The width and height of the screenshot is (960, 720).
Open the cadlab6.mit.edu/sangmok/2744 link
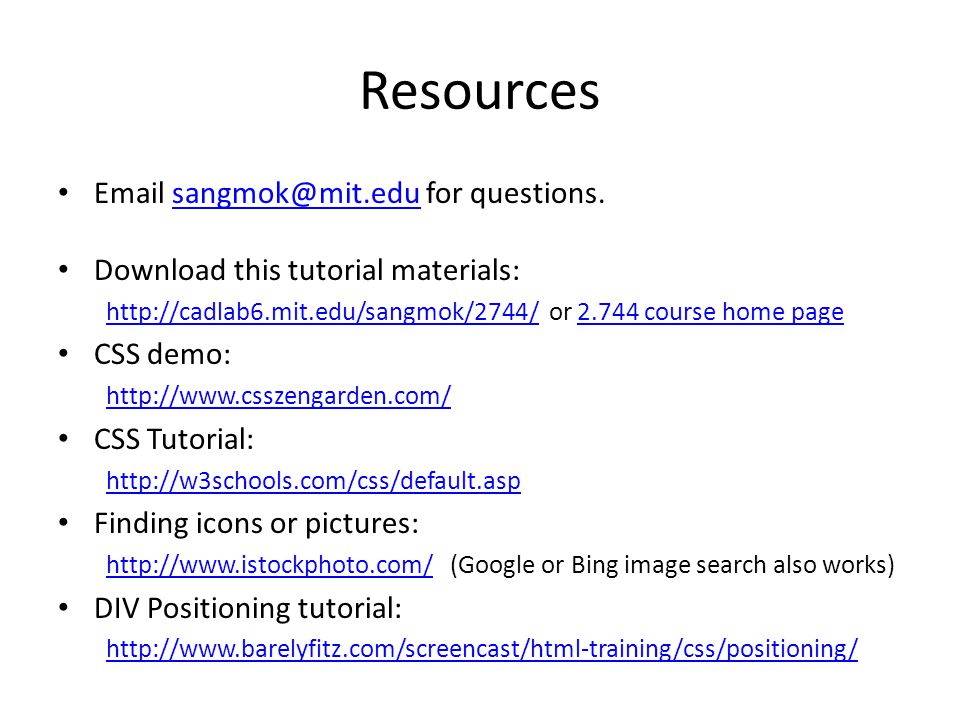coord(323,312)
